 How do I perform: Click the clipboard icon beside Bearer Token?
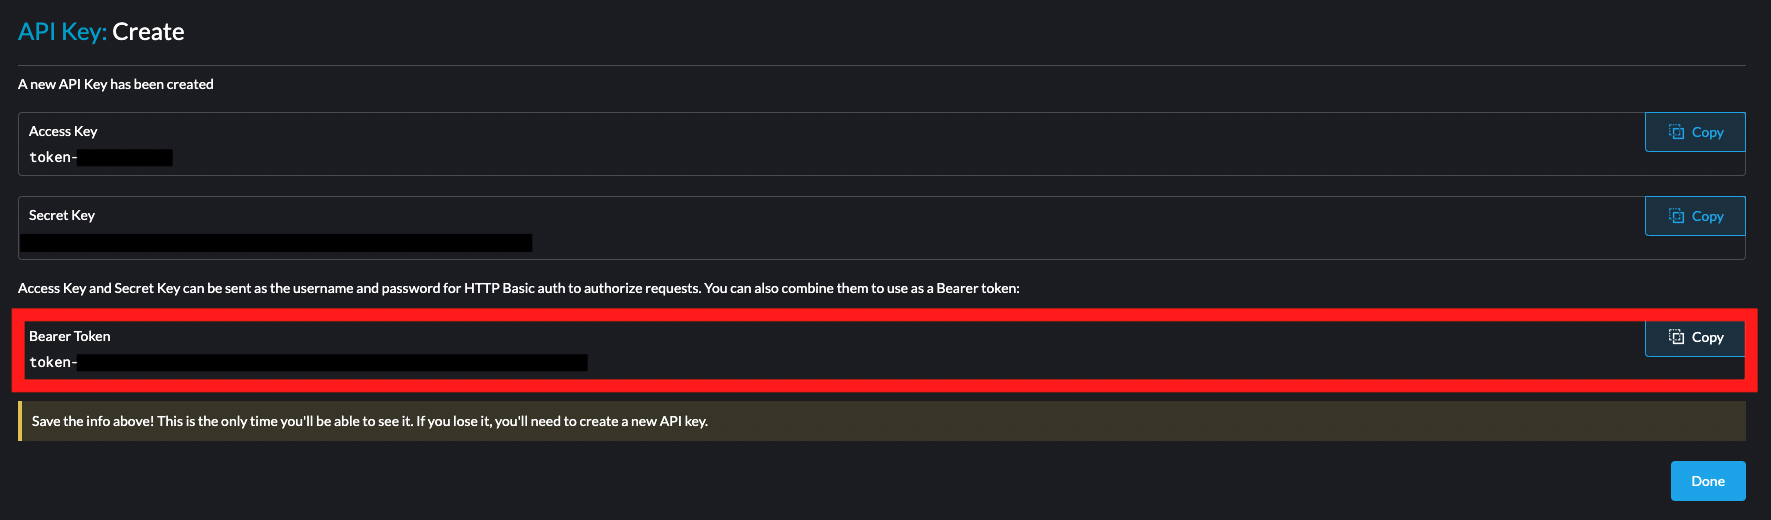[1677, 337]
